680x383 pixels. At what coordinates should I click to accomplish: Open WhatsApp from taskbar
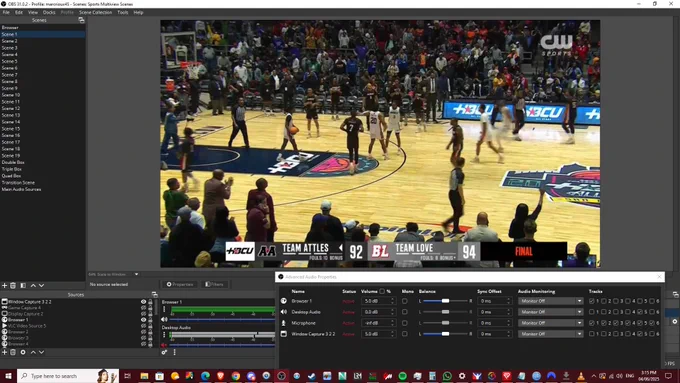[x=447, y=376]
